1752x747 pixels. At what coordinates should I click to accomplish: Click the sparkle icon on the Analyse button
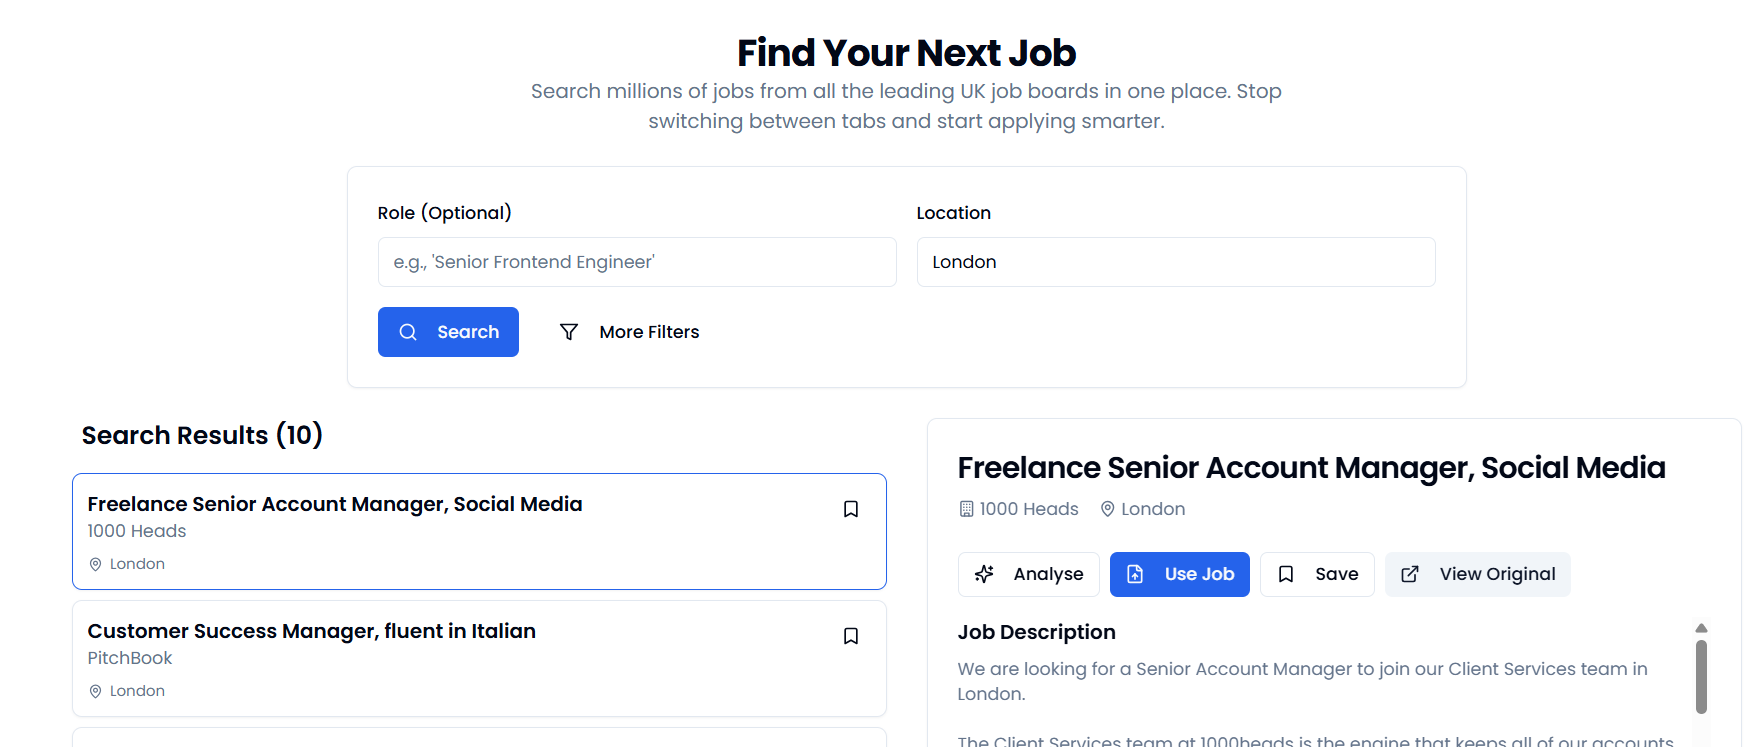point(984,574)
